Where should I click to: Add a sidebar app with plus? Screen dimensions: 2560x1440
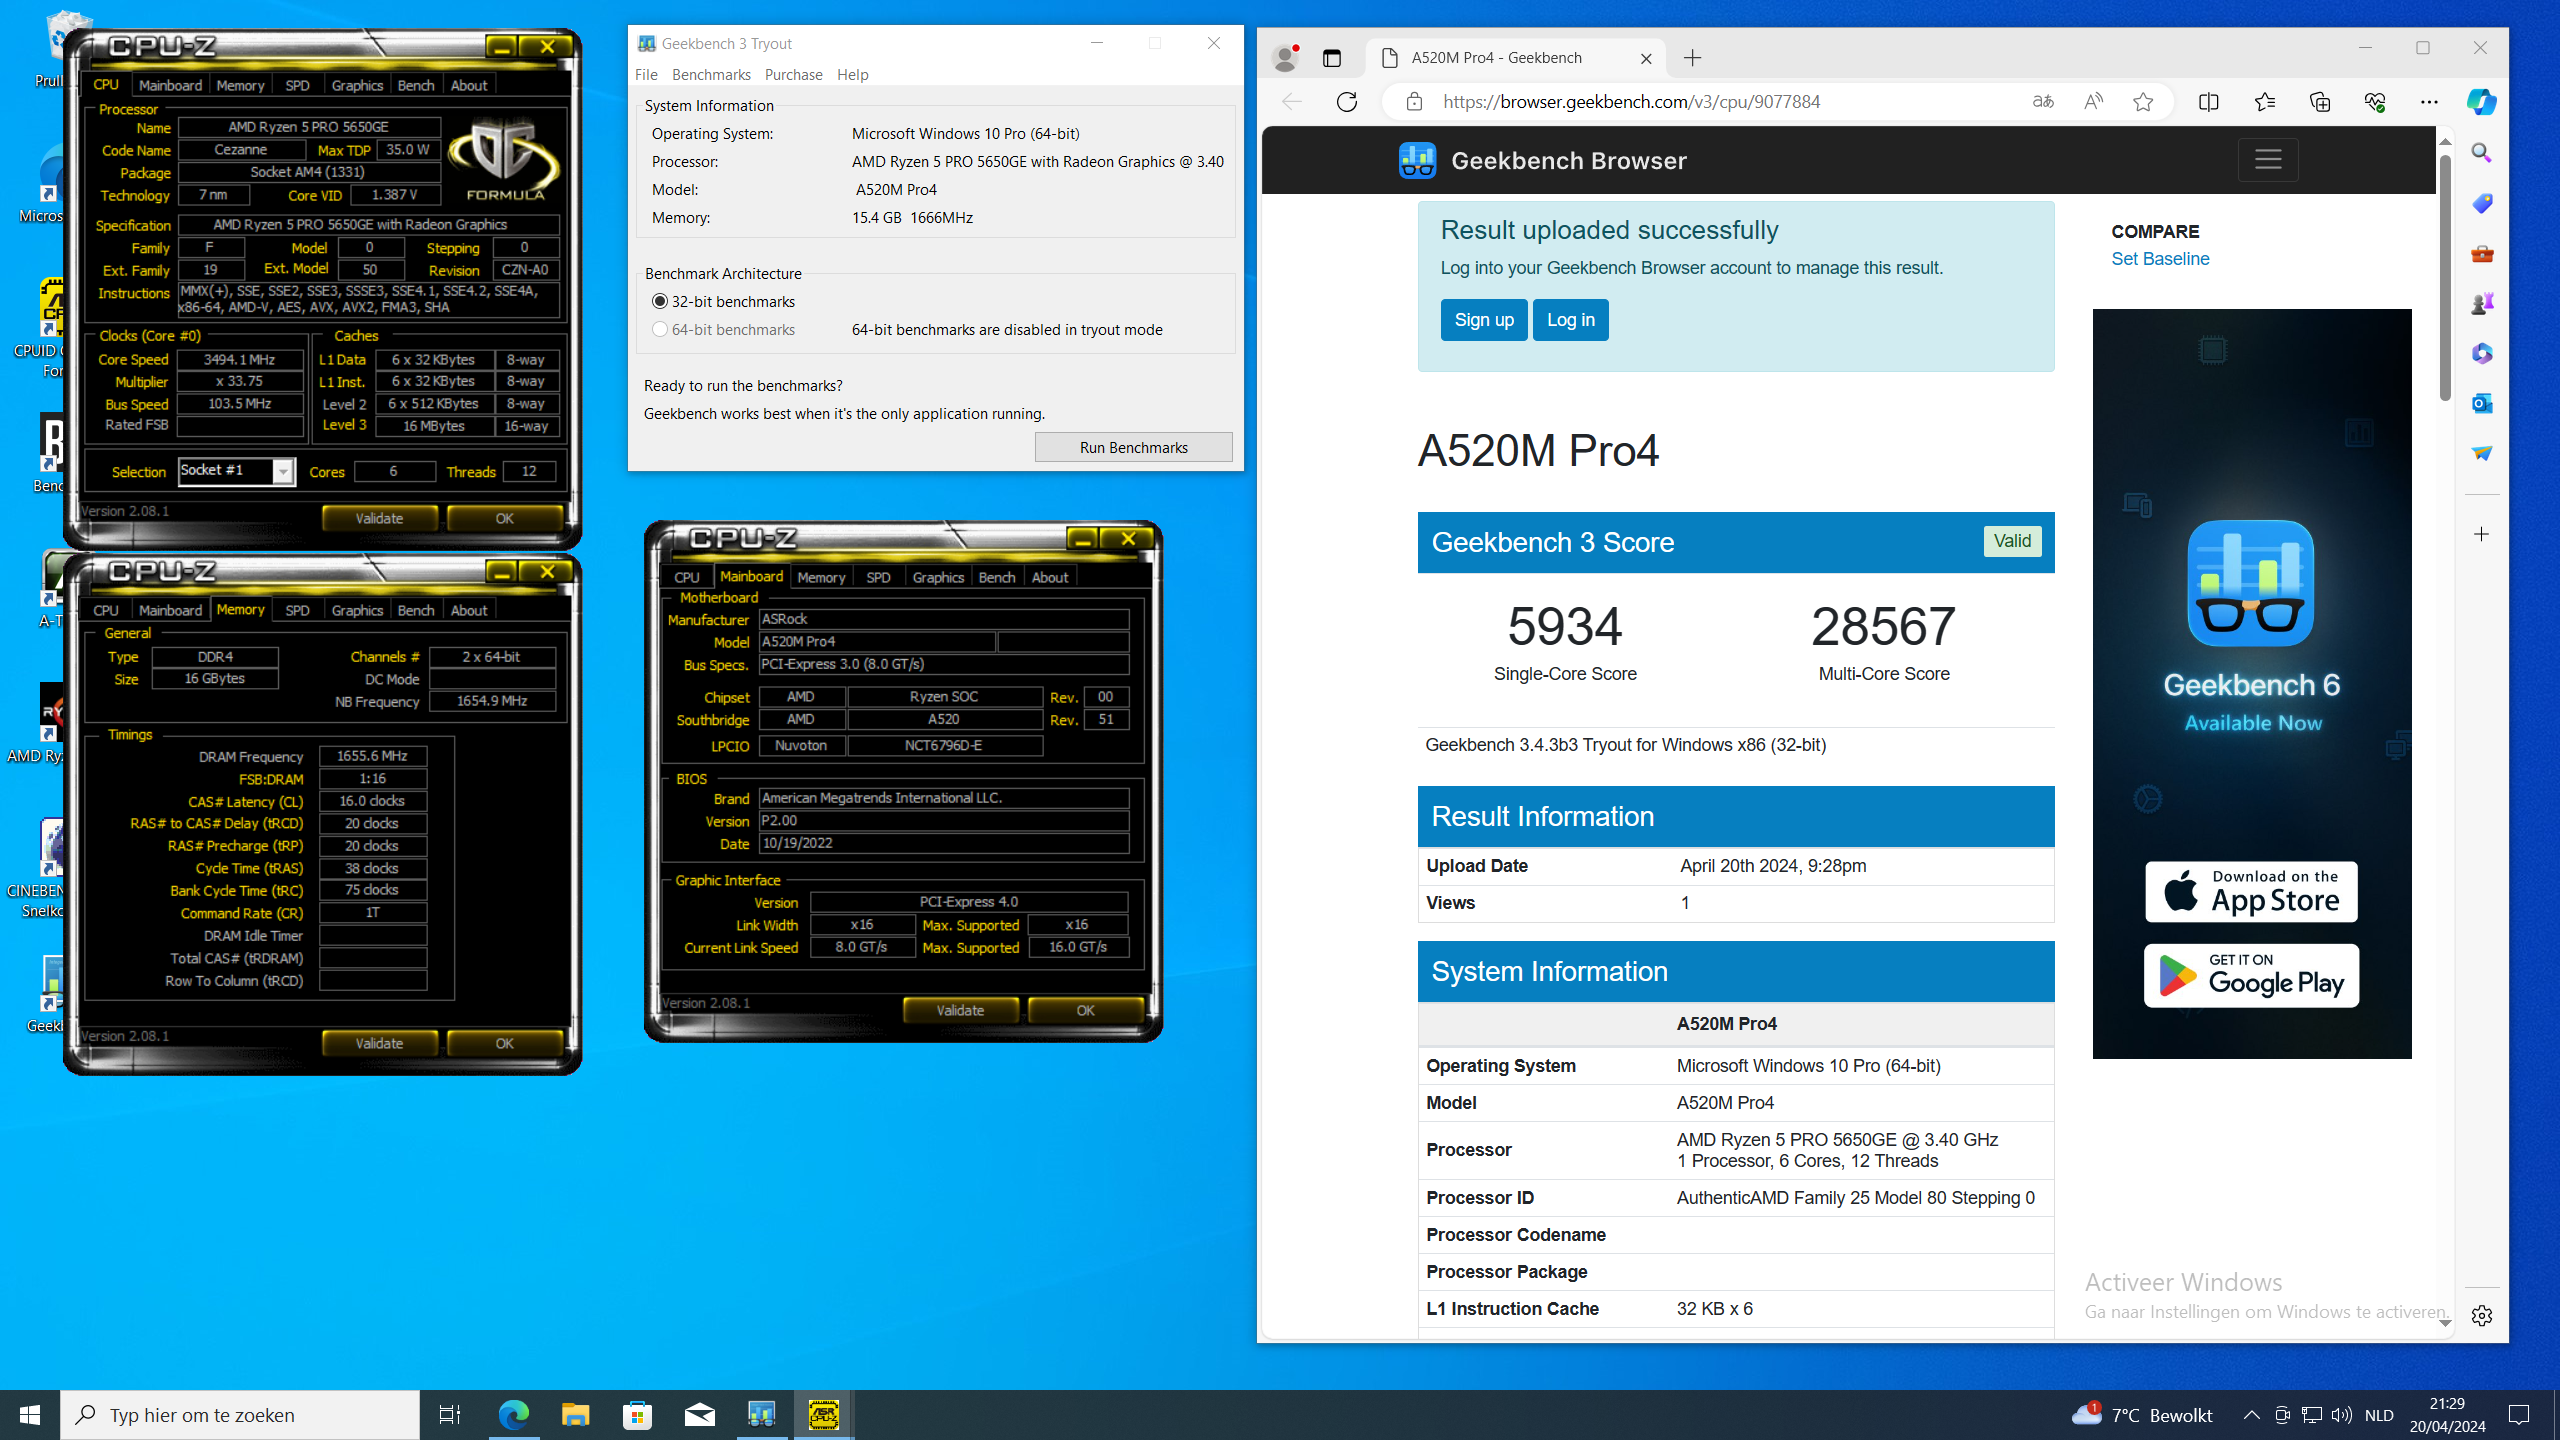click(2482, 534)
